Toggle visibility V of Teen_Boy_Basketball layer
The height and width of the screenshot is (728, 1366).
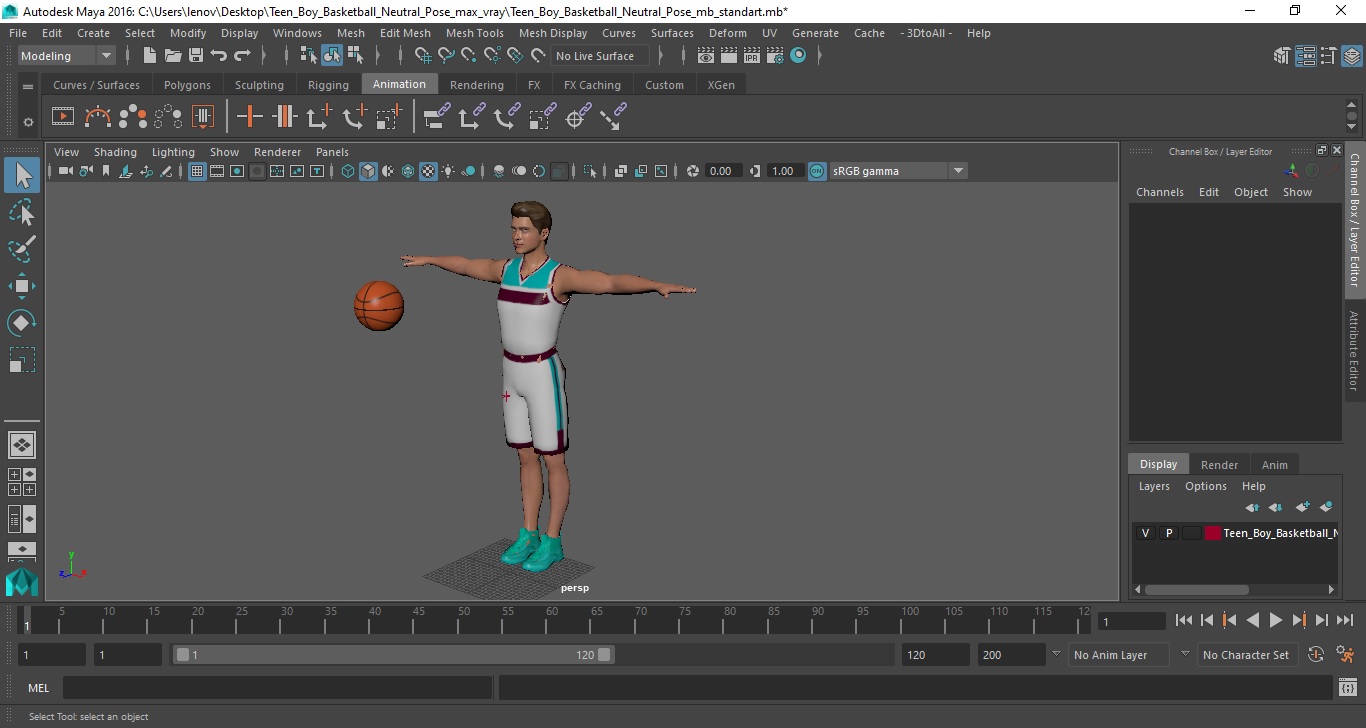[1145, 533]
